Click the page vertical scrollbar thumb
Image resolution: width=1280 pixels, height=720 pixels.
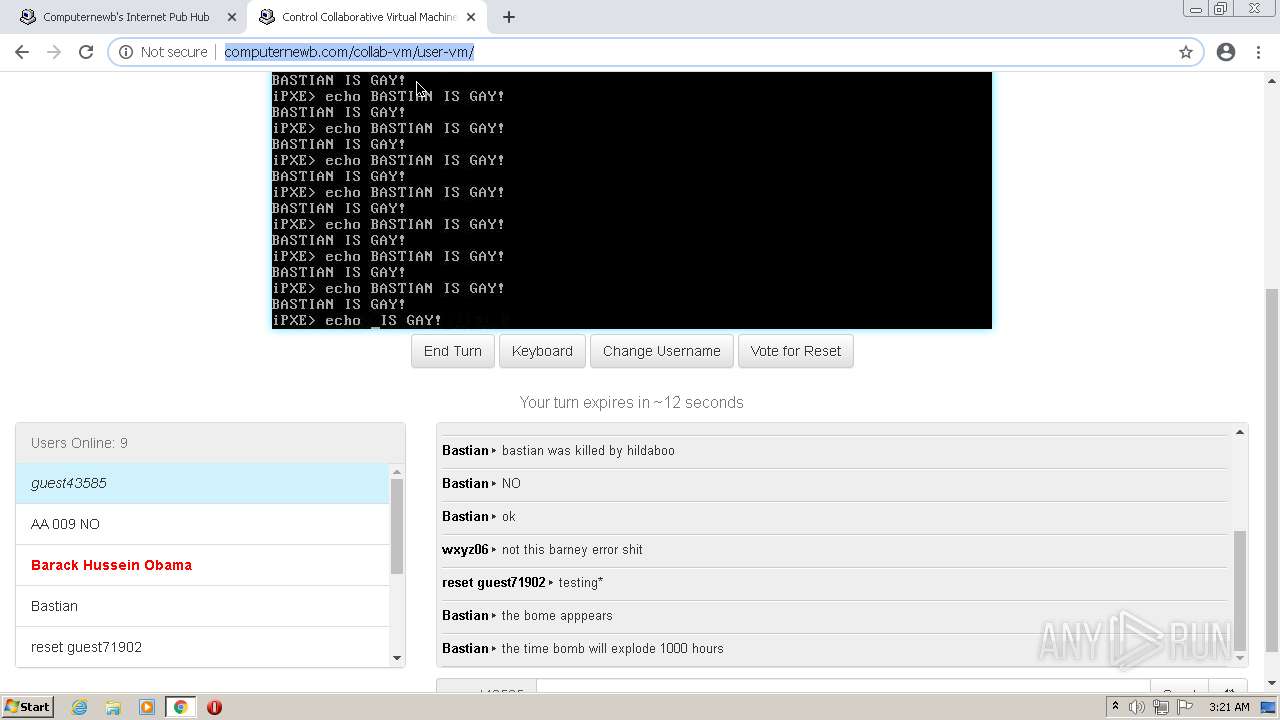coord(1272,470)
